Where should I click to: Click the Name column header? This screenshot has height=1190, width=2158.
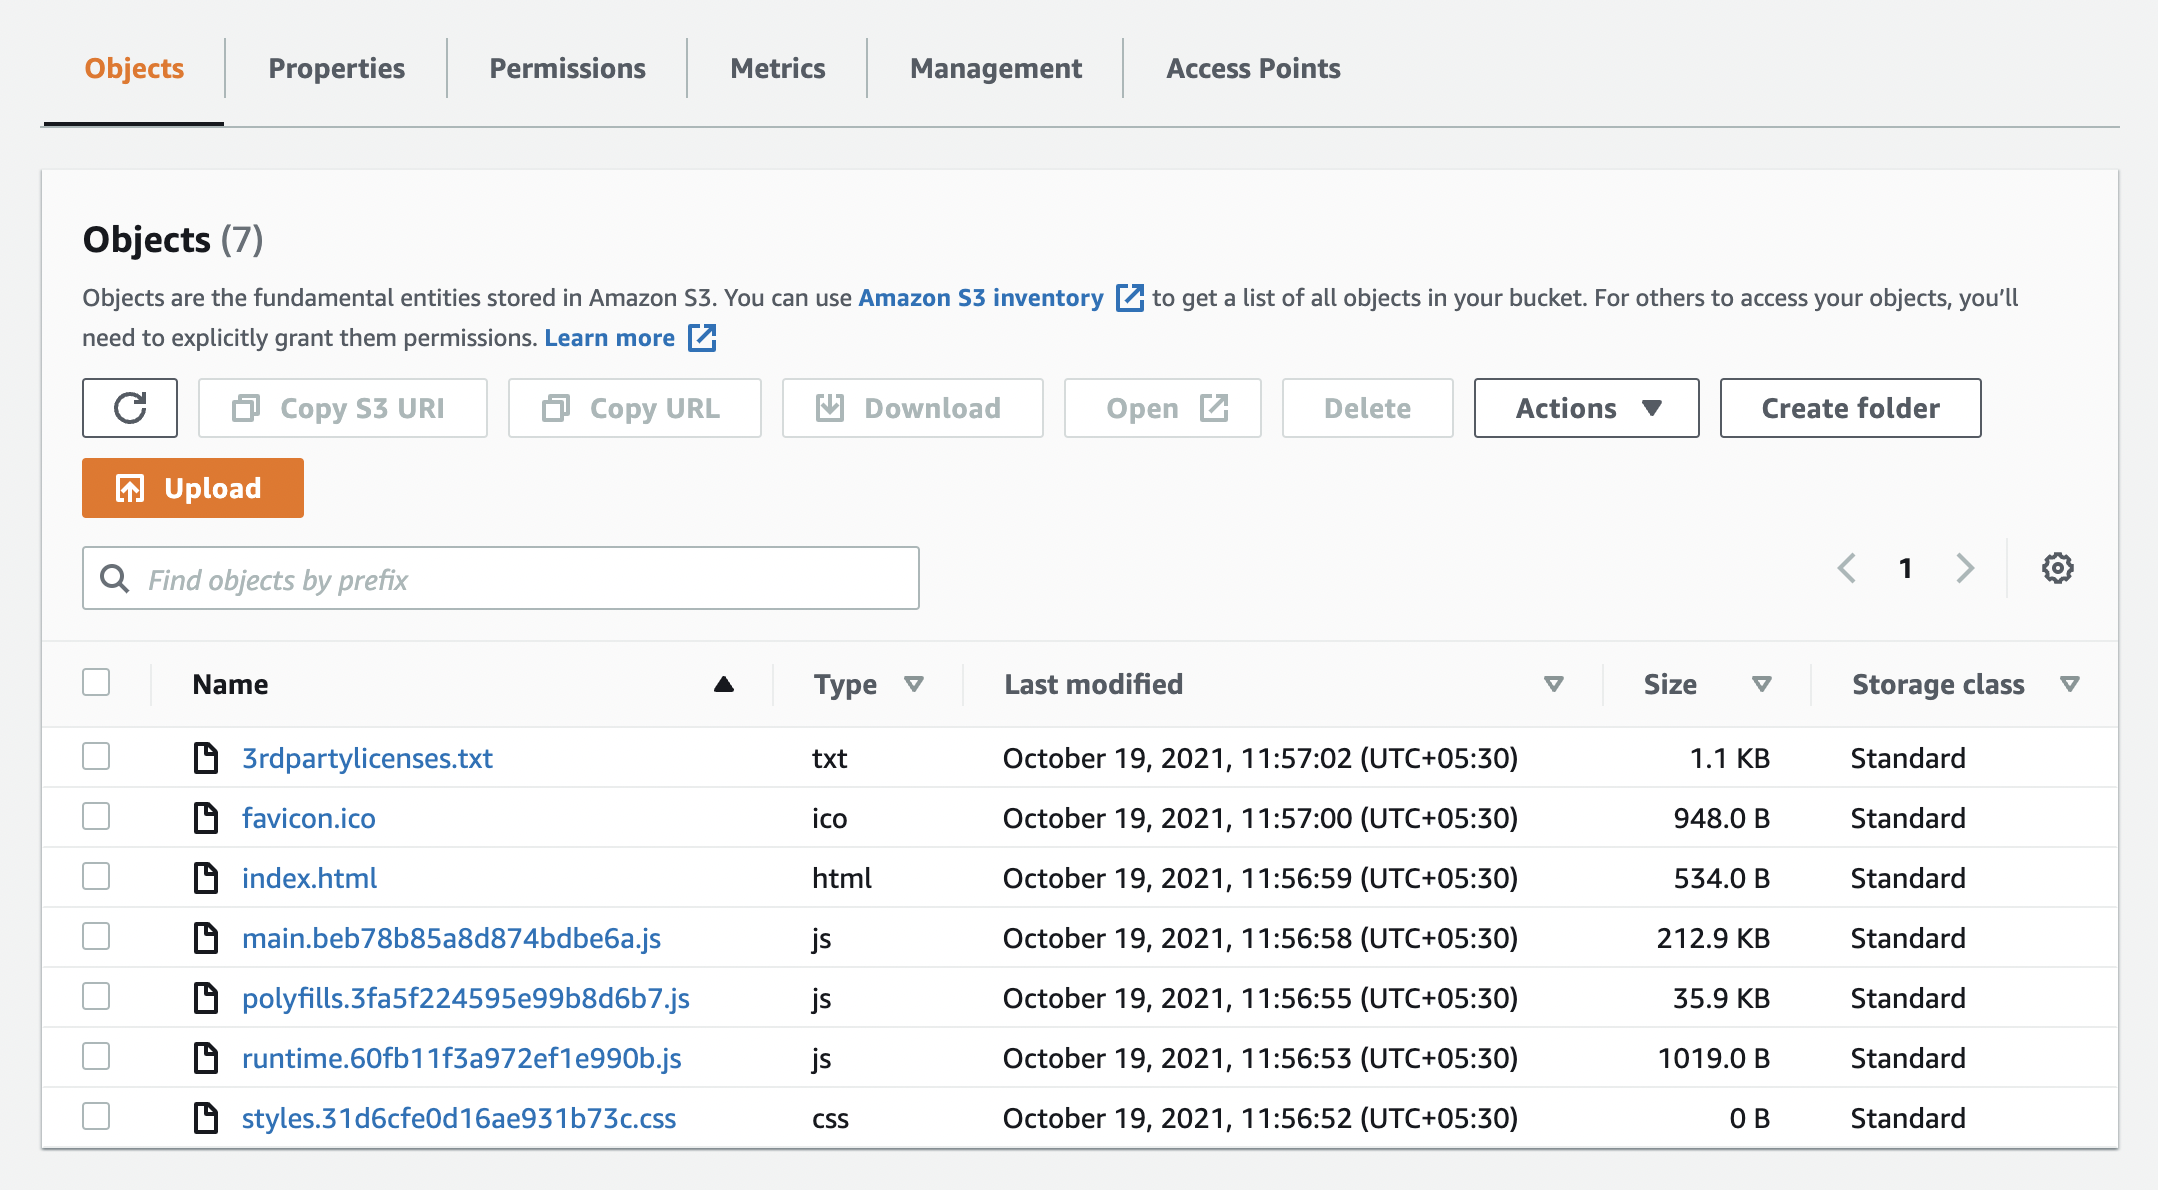230,684
